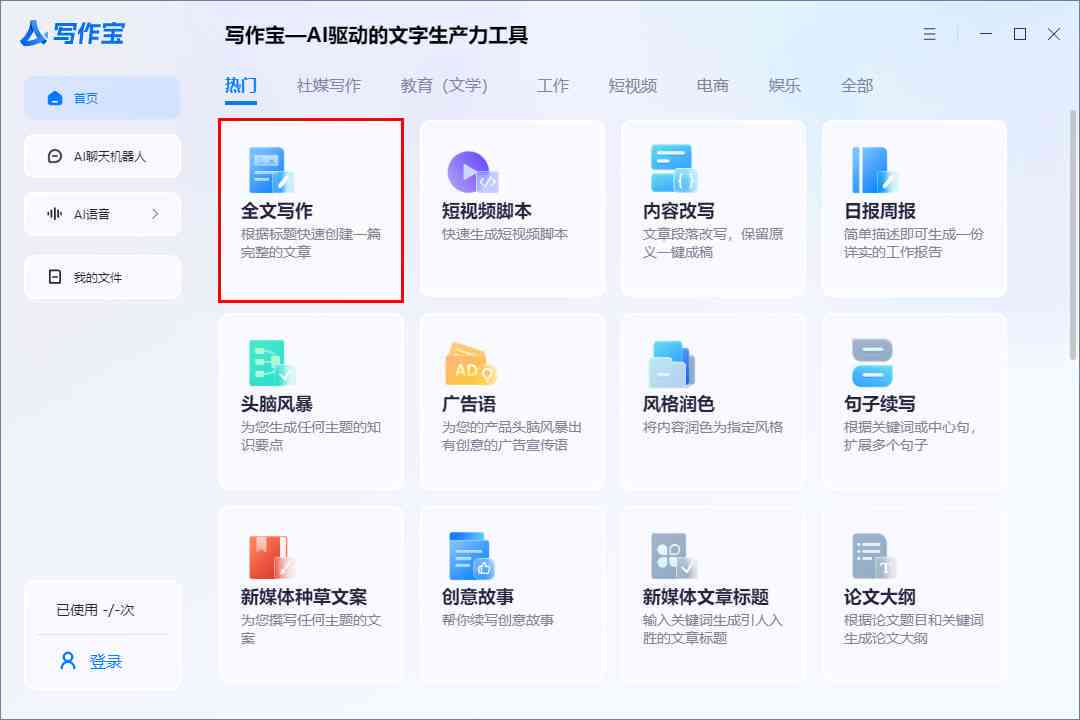Maximize the 写作宝 window
The height and width of the screenshot is (720, 1080).
coord(1020,34)
